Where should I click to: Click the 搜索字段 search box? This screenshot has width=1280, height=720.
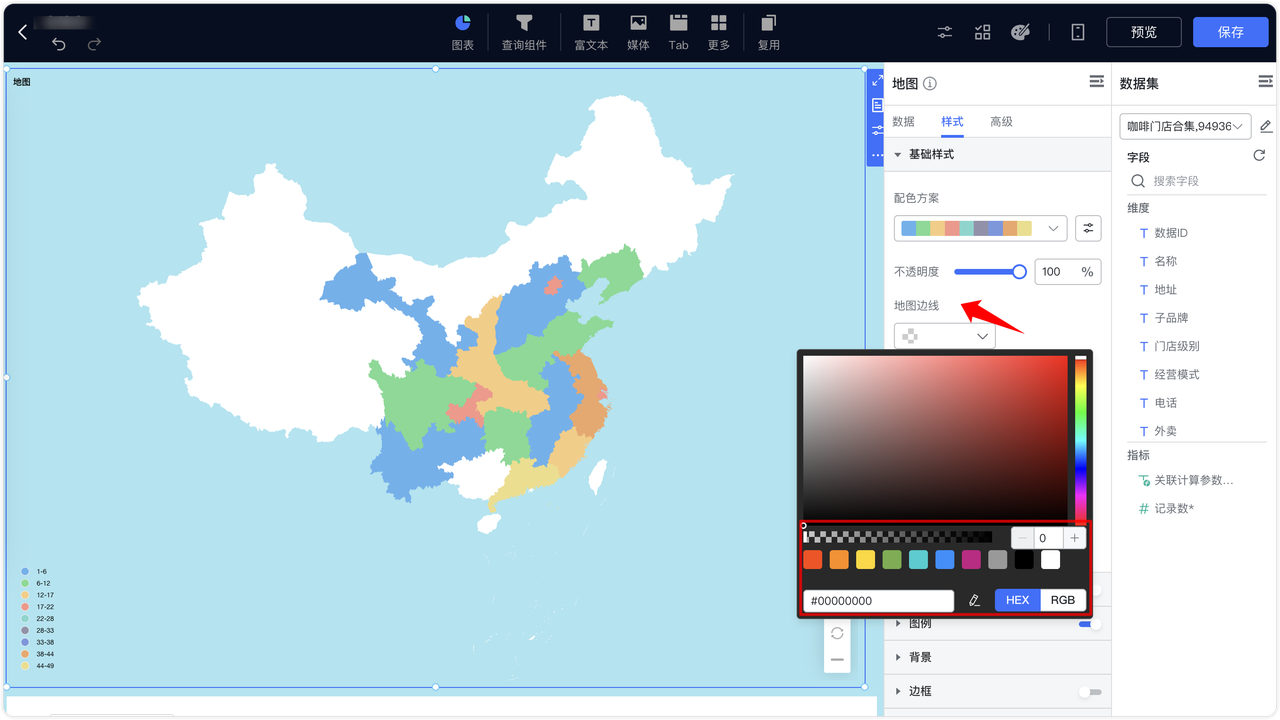coord(1196,181)
